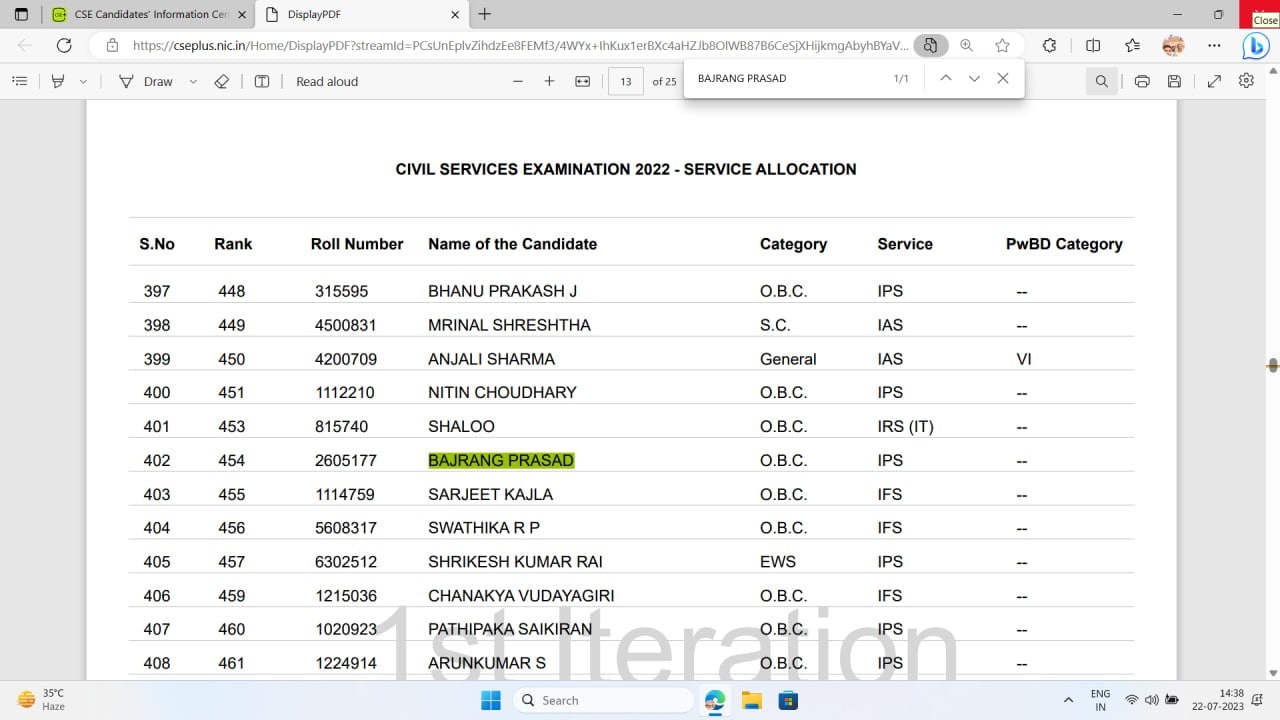Expand highlight color dropdown arrow
Viewport: 1280px width, 720px height.
click(x=83, y=81)
